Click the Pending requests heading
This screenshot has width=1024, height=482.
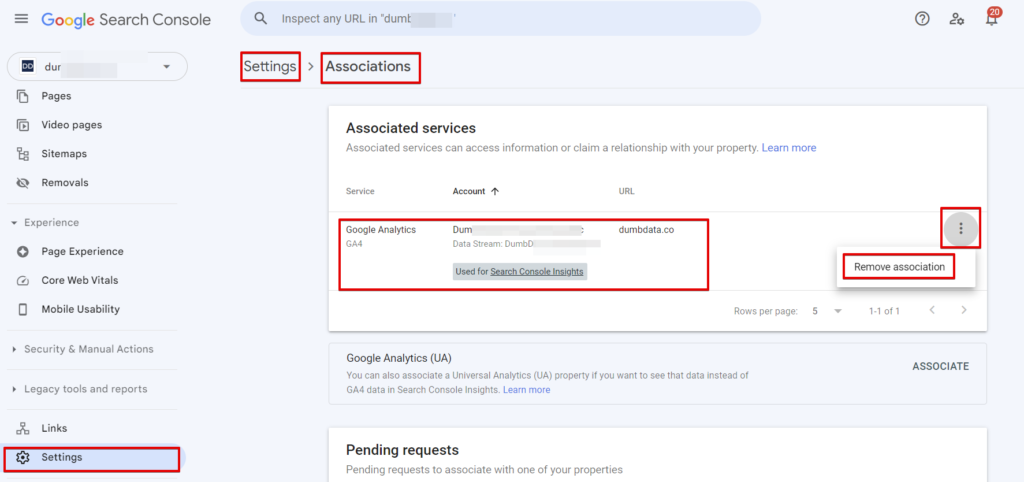(x=402, y=450)
